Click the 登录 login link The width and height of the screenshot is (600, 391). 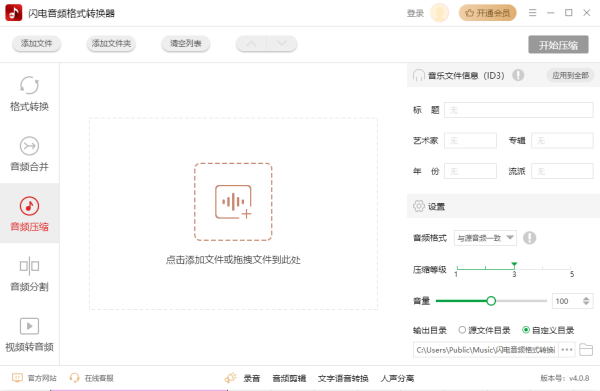tap(415, 13)
